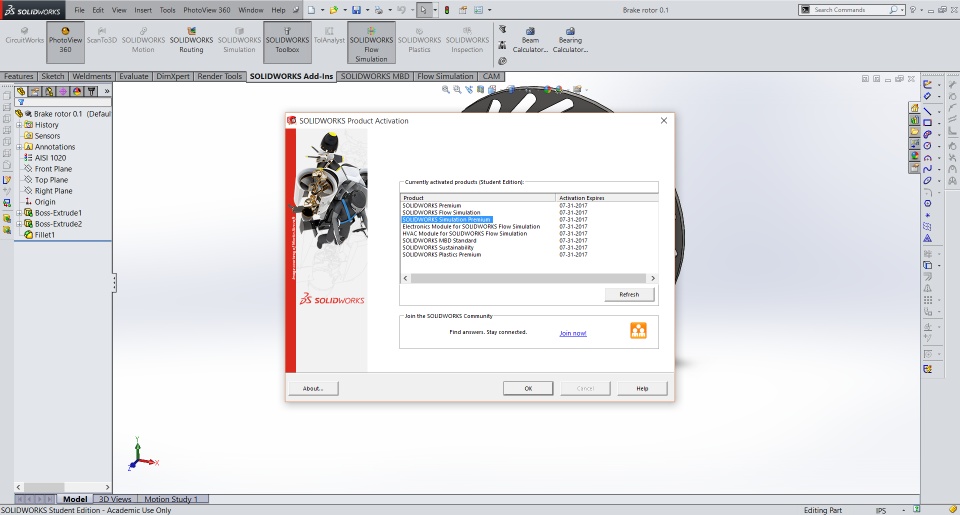Switch to the Motion Study 1 tab

(171, 499)
